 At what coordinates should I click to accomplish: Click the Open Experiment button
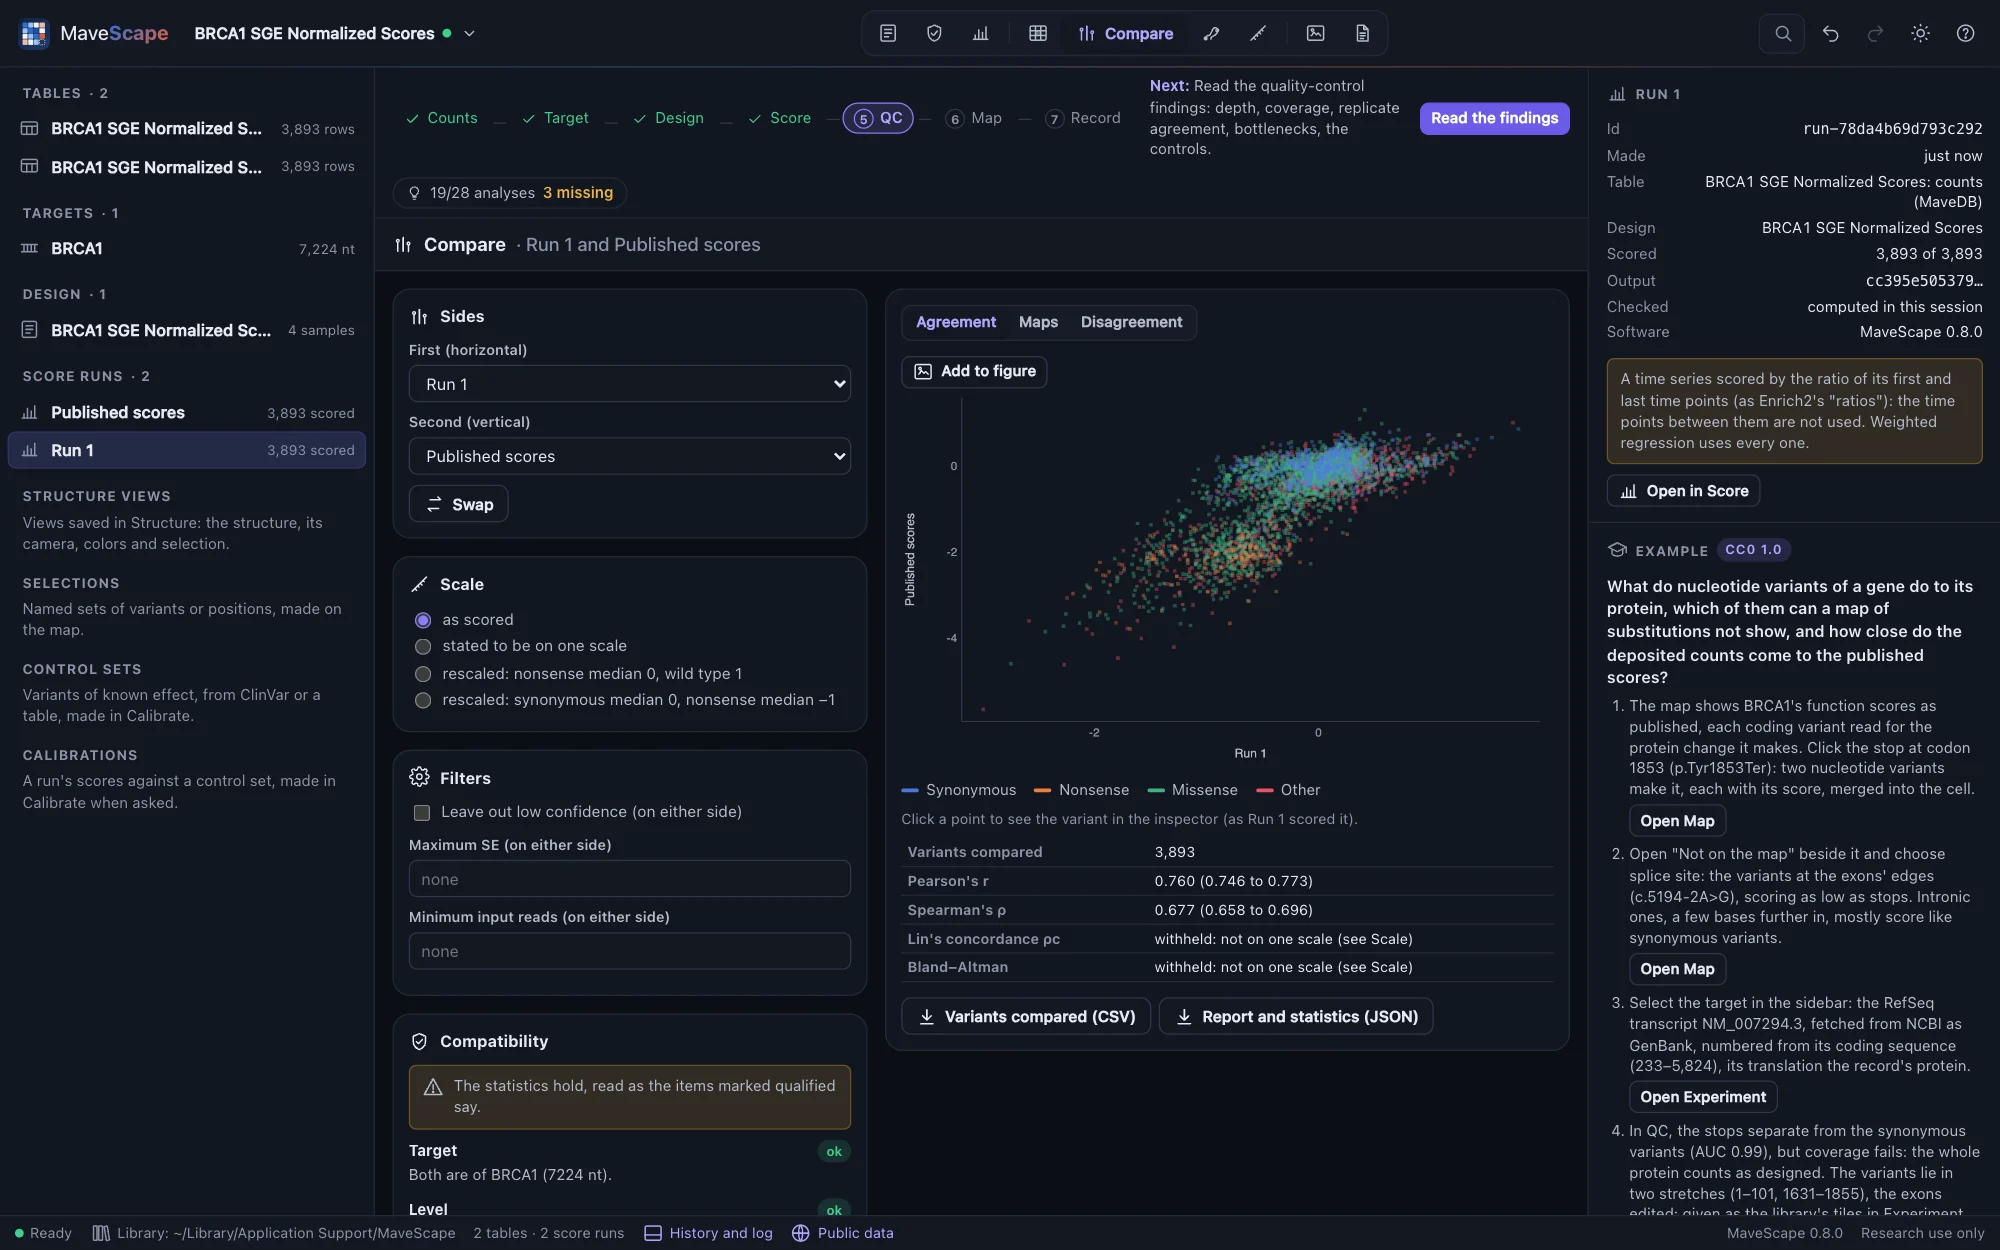[1702, 1097]
